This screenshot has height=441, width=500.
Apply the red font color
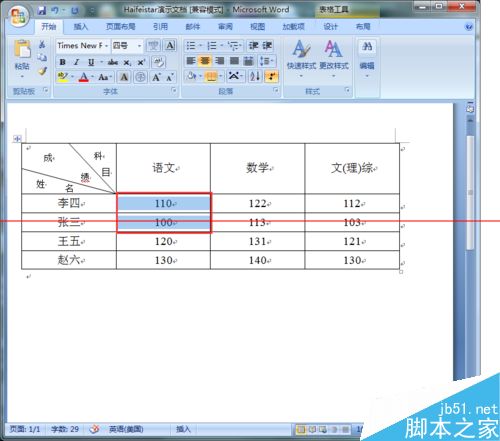point(83,77)
